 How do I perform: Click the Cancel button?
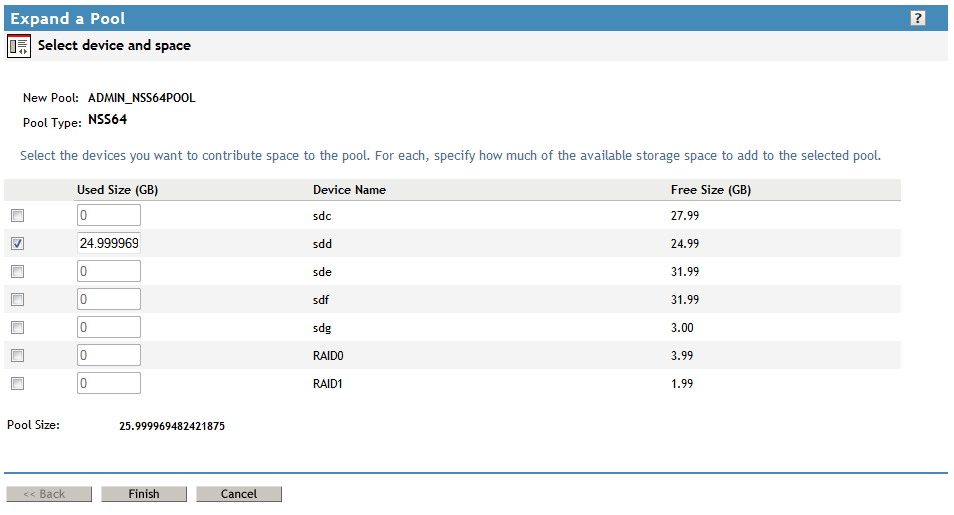[x=238, y=494]
